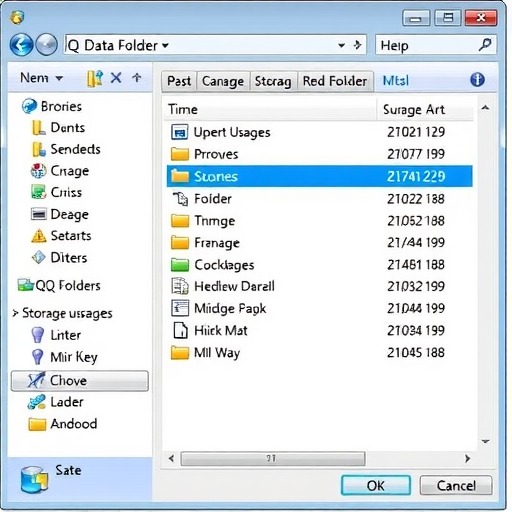Click the Lader blue icon
Viewport: 512px width, 512px height.
(36, 402)
